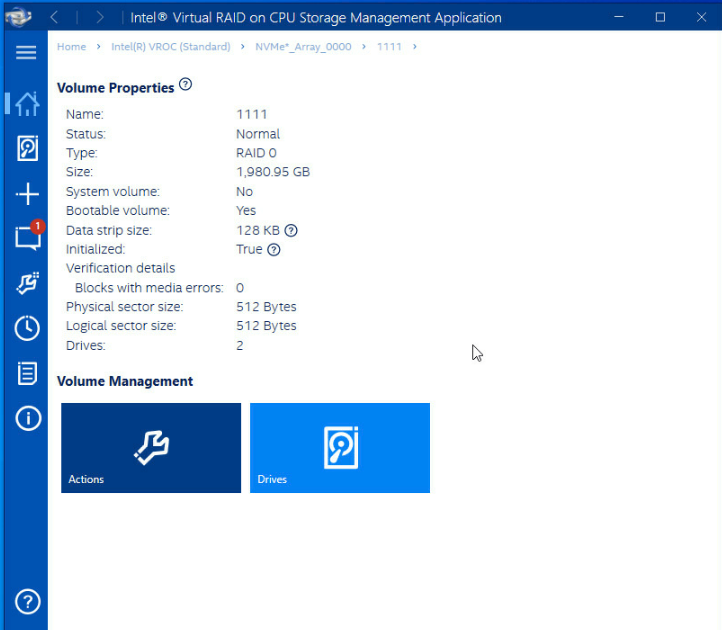722x630 pixels.
Task: Select the Logical sector size 512 Bytes
Action: [x=266, y=326]
